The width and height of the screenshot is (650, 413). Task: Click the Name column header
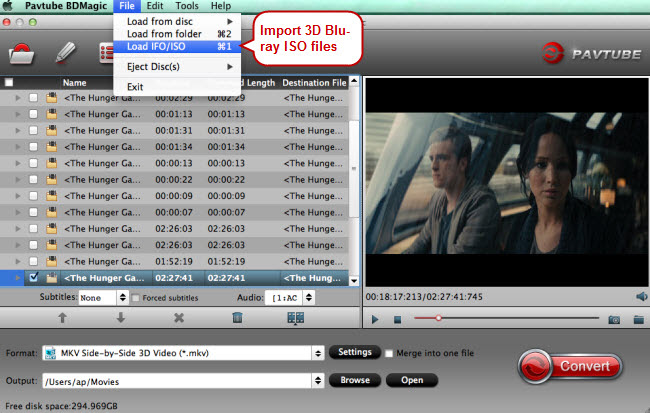[x=75, y=83]
